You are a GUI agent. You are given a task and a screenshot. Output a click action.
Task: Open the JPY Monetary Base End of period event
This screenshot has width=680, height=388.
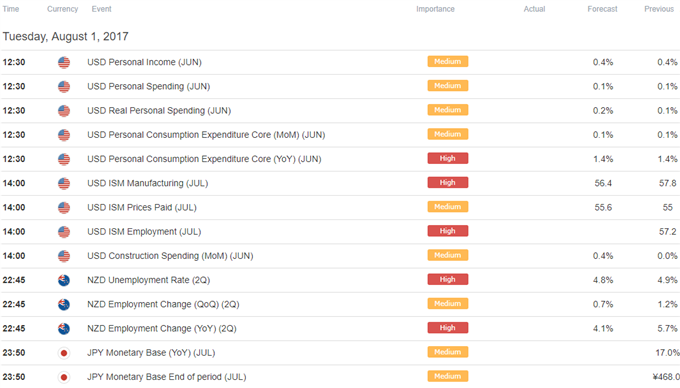(x=167, y=377)
